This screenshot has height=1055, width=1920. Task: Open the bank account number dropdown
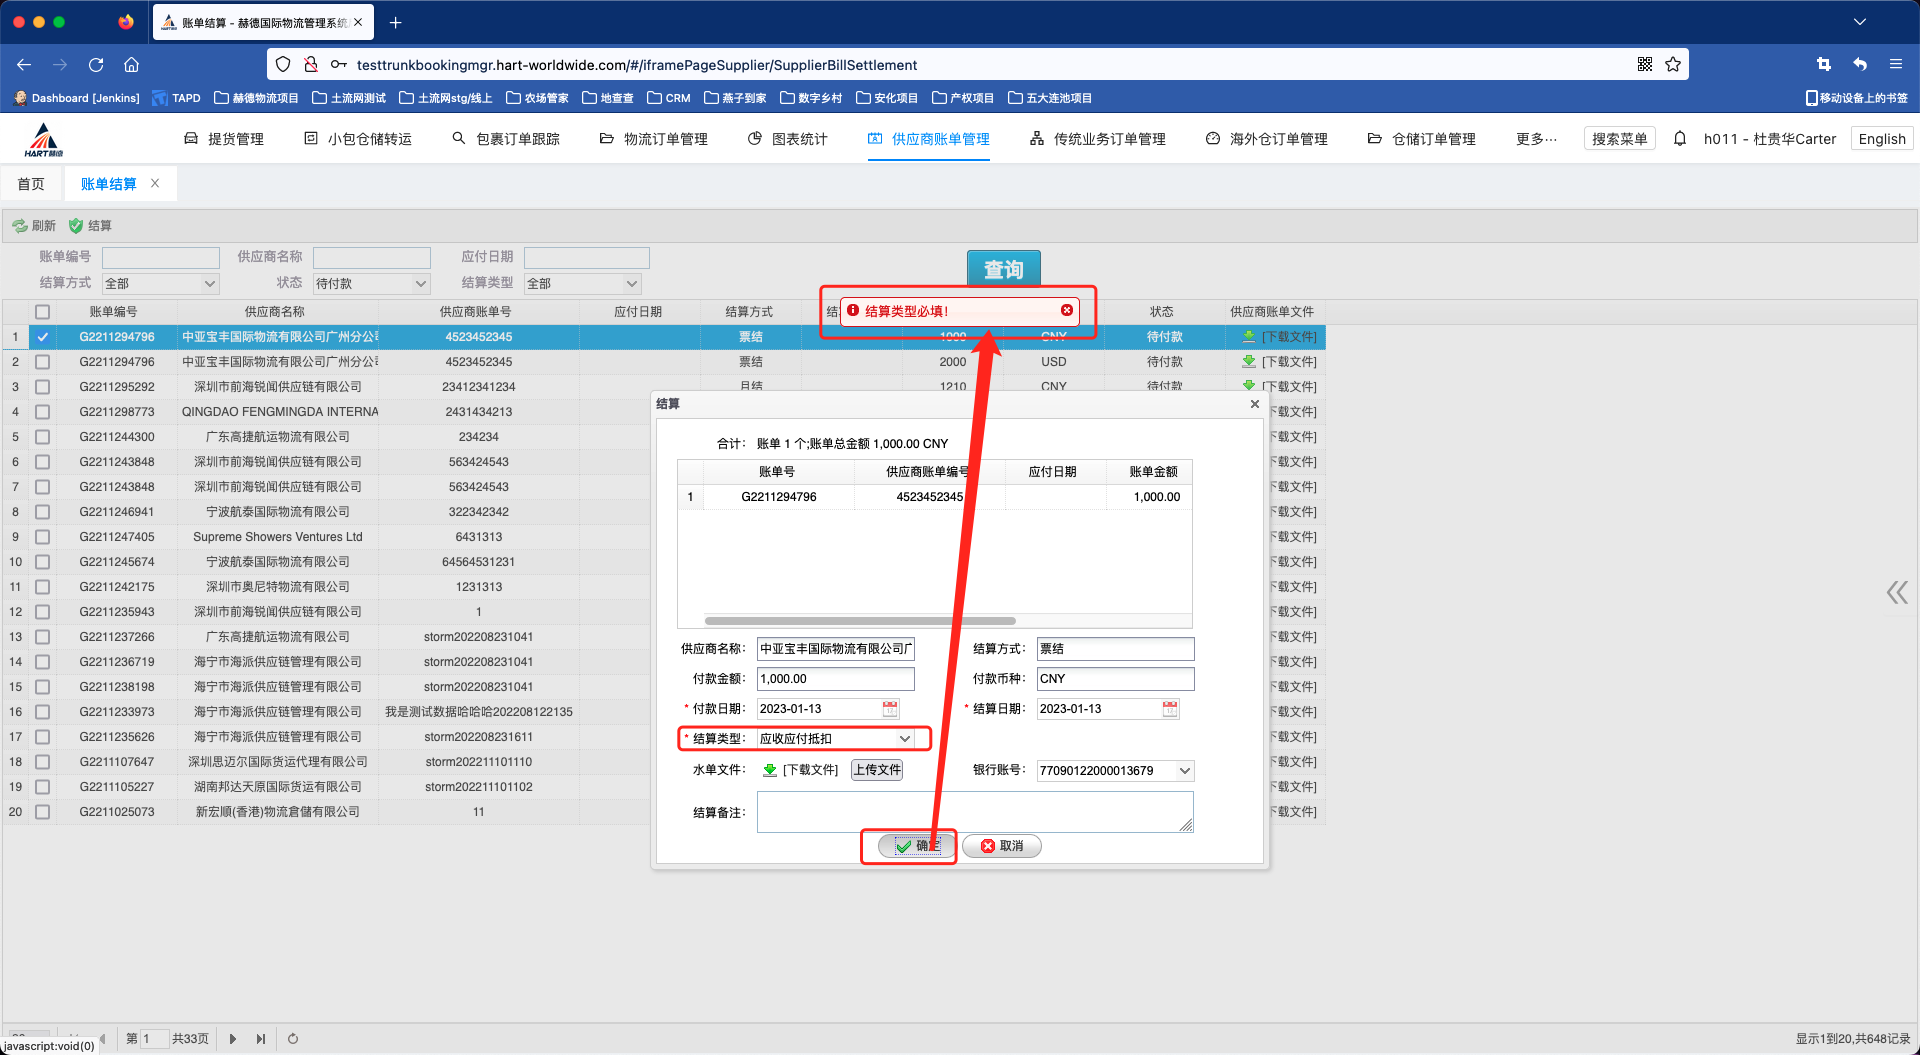1184,771
